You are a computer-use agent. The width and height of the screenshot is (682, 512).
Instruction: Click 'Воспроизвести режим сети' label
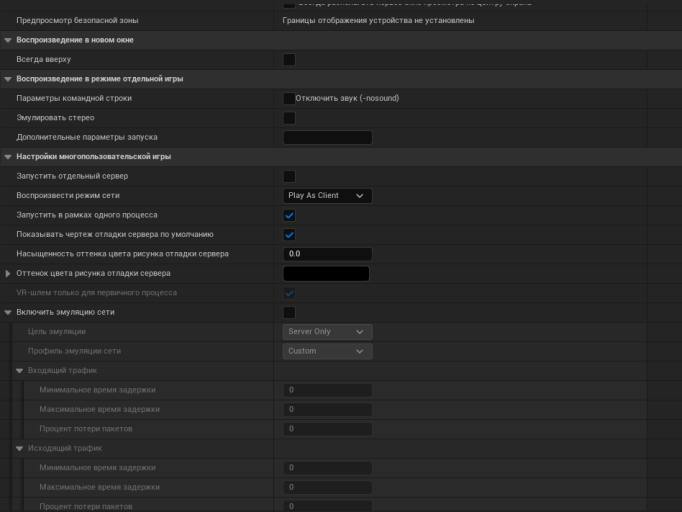[68, 196]
